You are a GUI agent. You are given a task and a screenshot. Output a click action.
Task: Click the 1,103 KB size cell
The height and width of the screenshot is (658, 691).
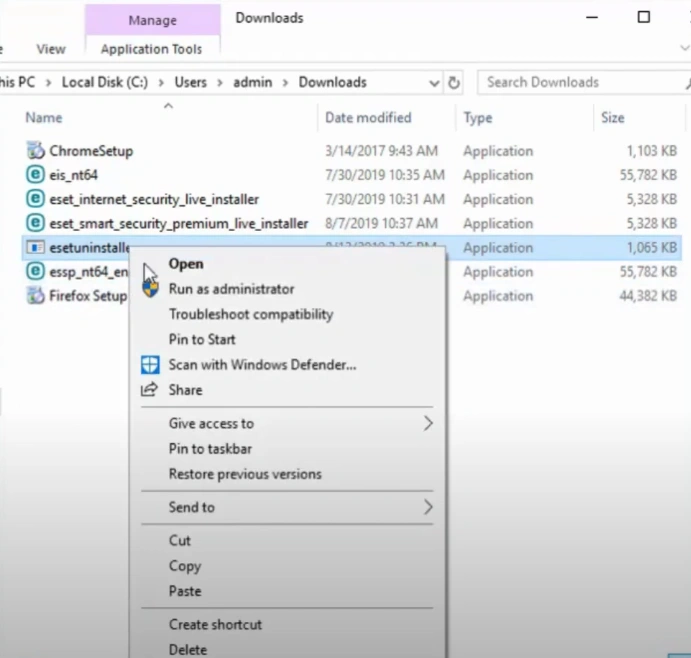coord(651,151)
